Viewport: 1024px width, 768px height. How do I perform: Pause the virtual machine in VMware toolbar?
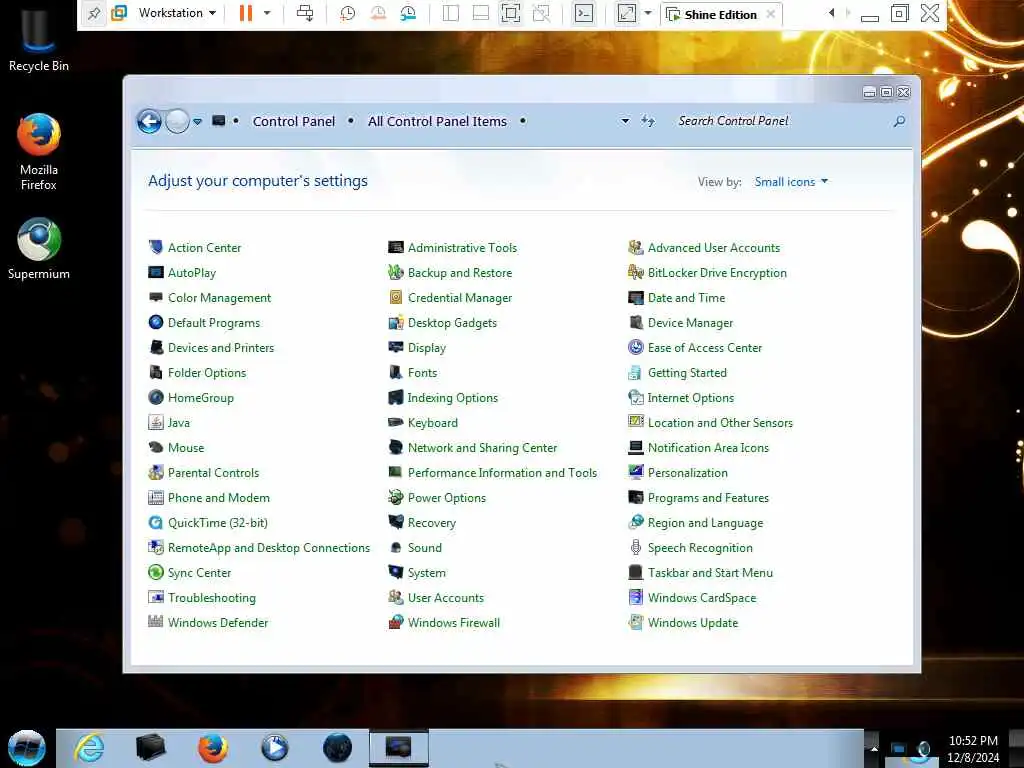click(246, 13)
